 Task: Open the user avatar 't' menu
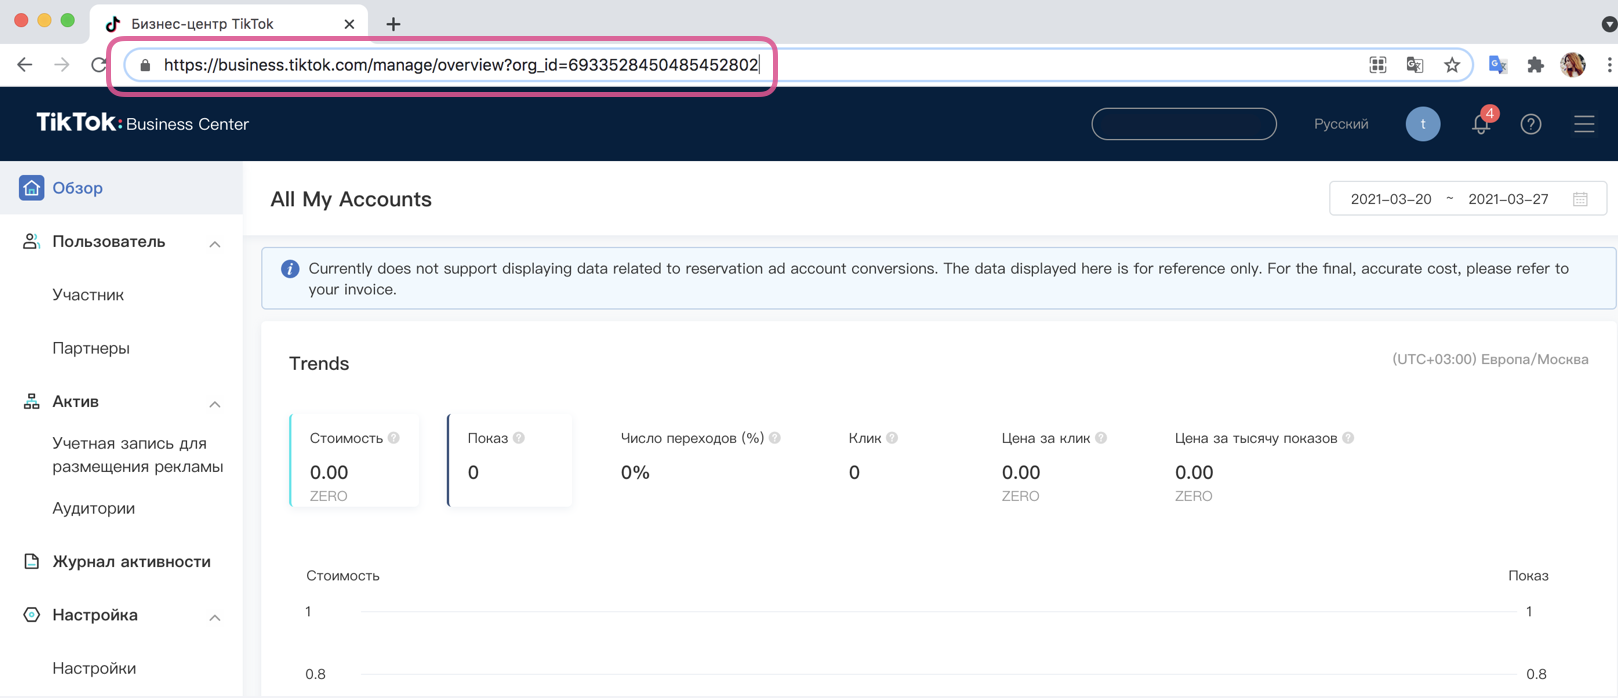click(1423, 124)
